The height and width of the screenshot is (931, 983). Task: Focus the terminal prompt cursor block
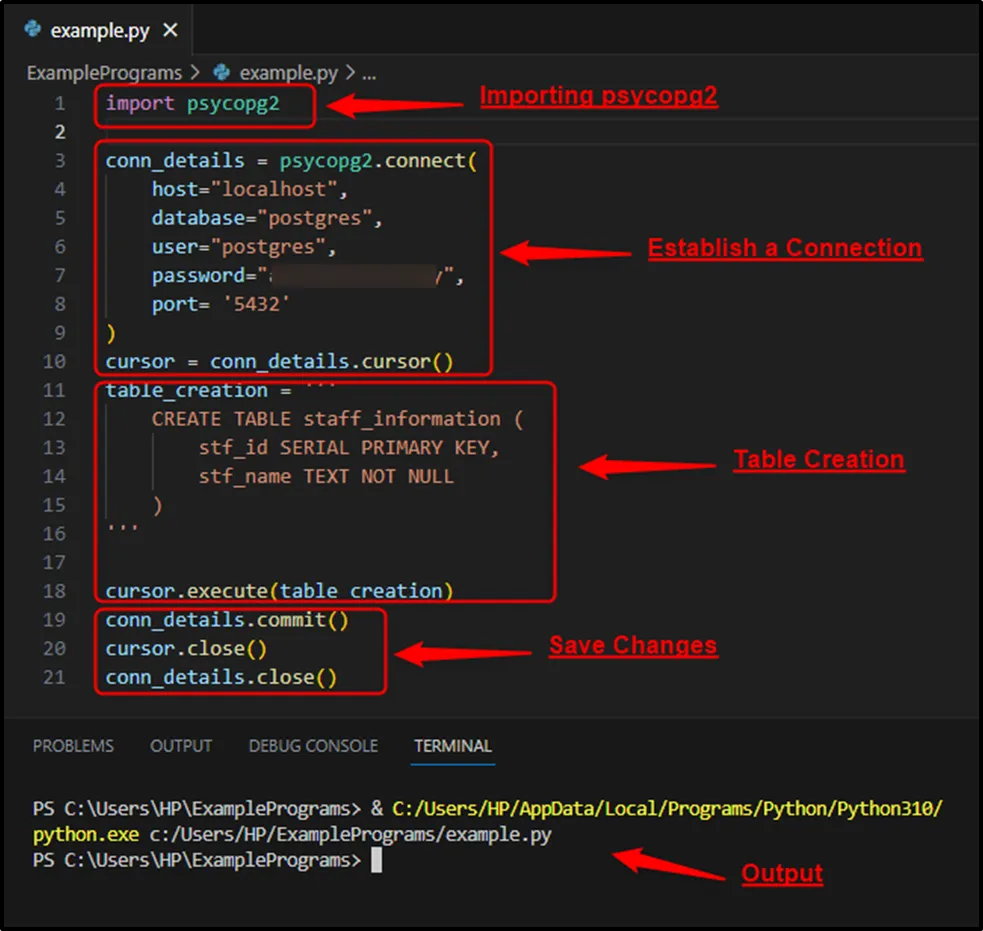coord(376,860)
